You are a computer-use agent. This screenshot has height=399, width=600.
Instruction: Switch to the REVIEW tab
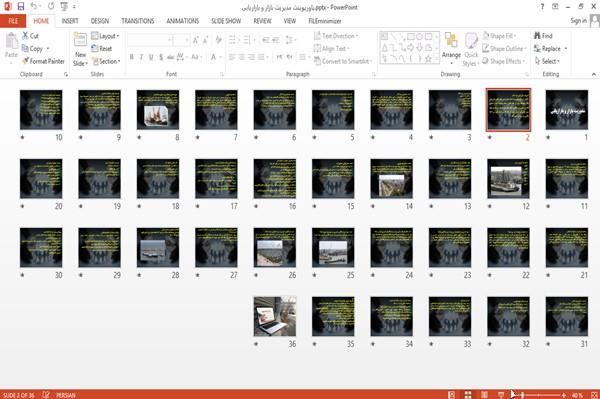coord(262,21)
